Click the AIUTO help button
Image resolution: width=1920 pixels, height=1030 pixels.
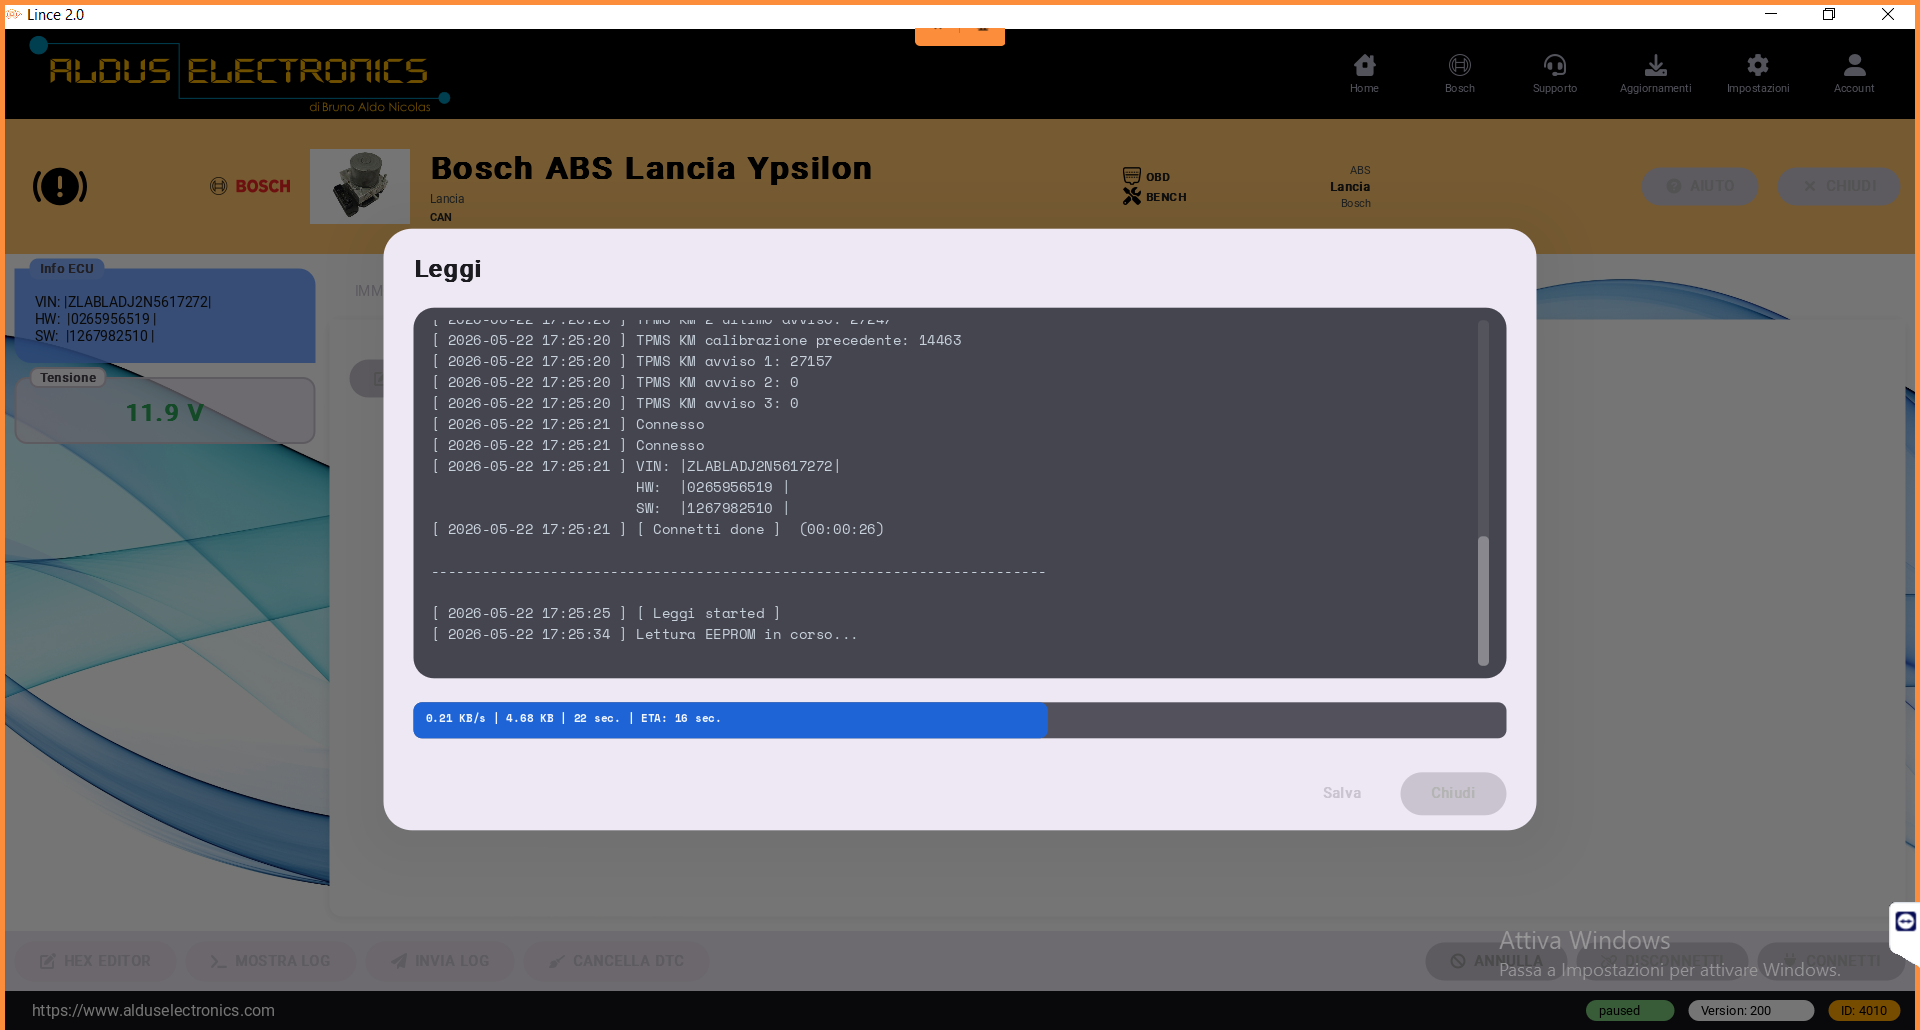pos(1699,186)
